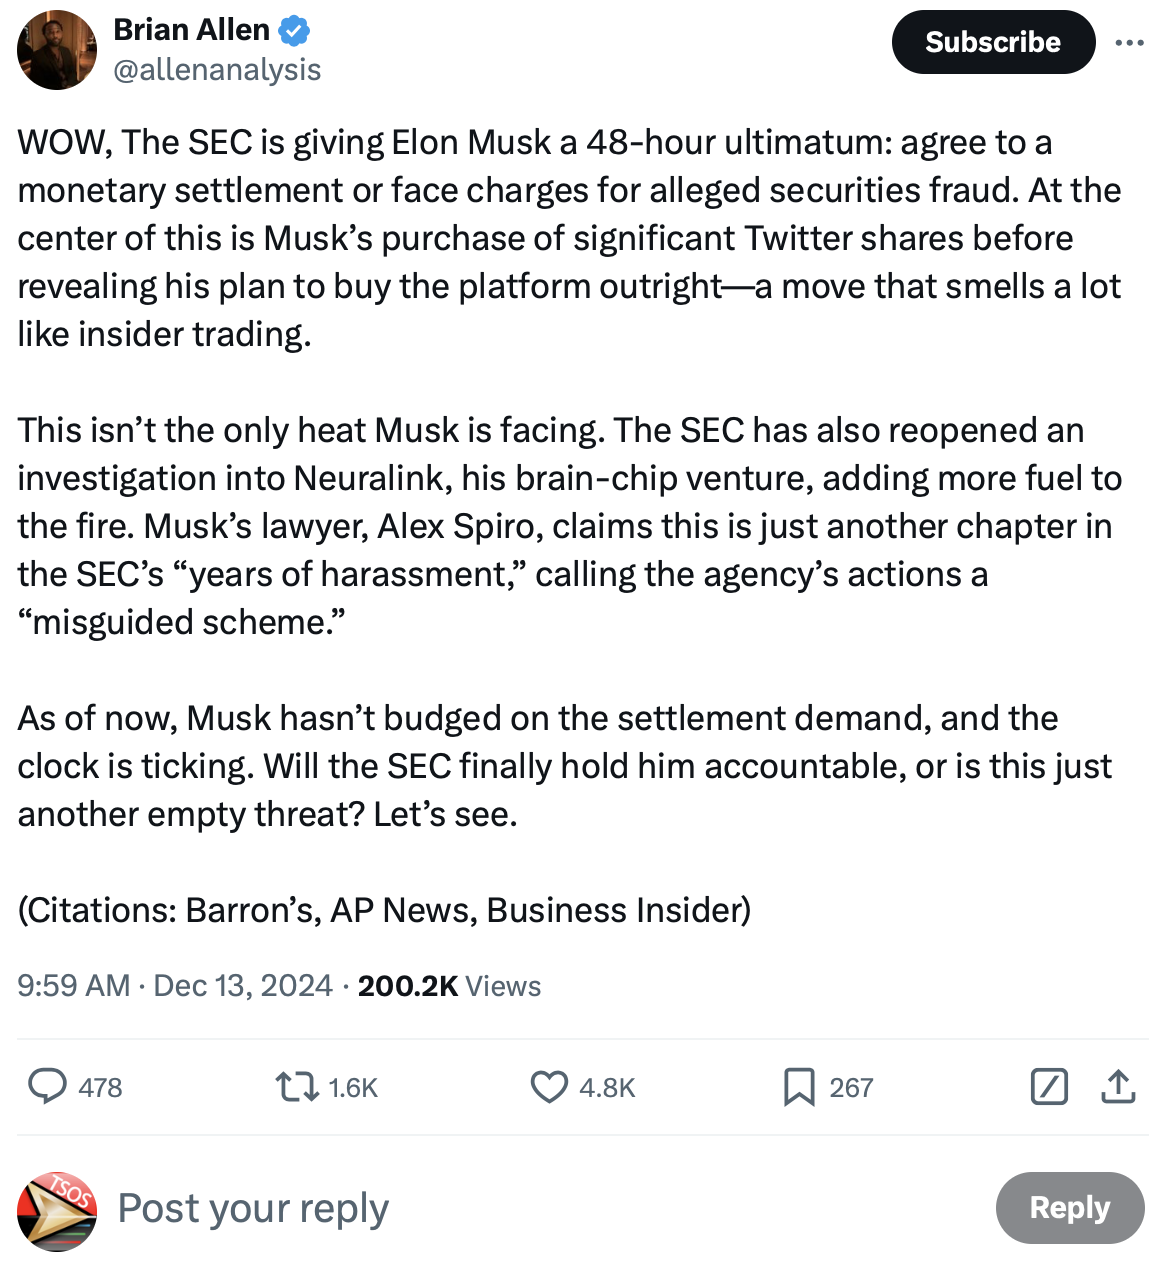Click the 478 replies count
Screen dimensions: 1170x1272
pos(100,1088)
